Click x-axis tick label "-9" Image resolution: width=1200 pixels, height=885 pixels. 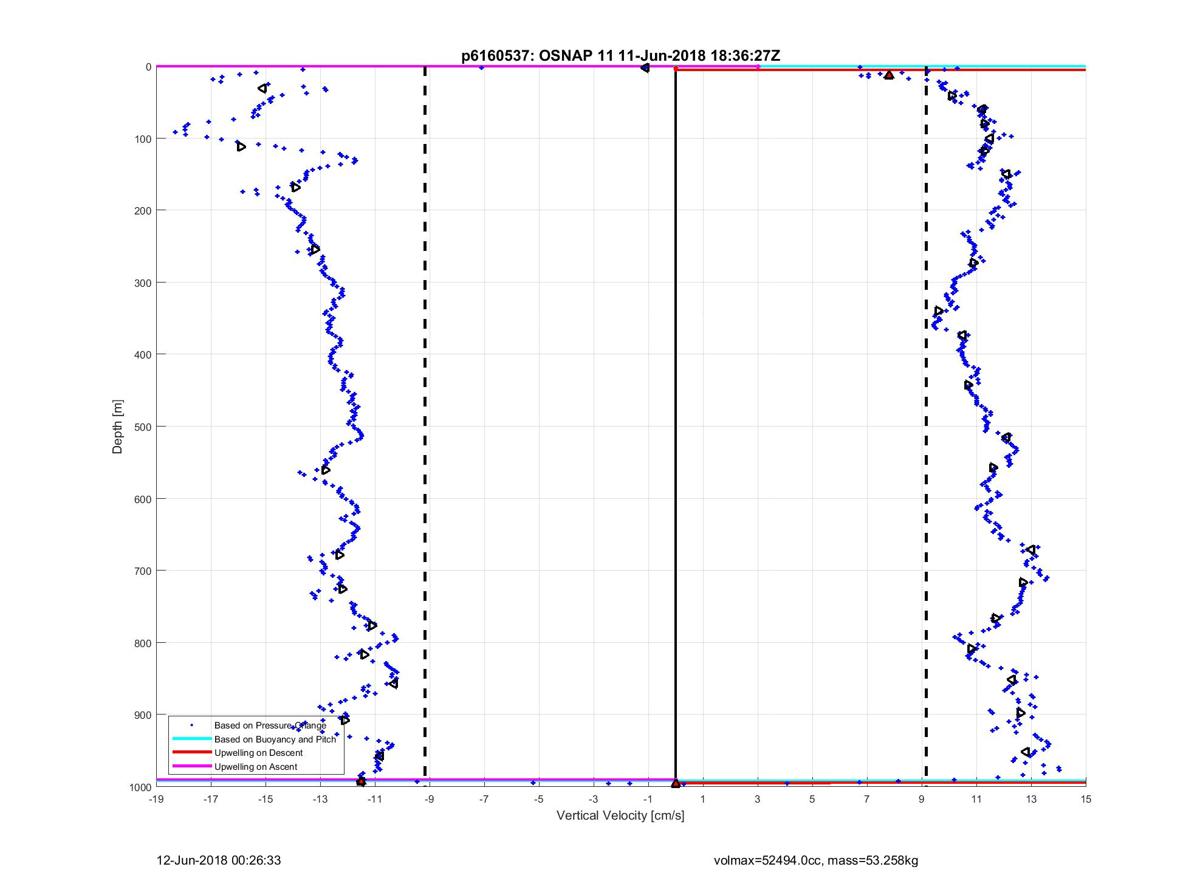pyautogui.click(x=429, y=799)
